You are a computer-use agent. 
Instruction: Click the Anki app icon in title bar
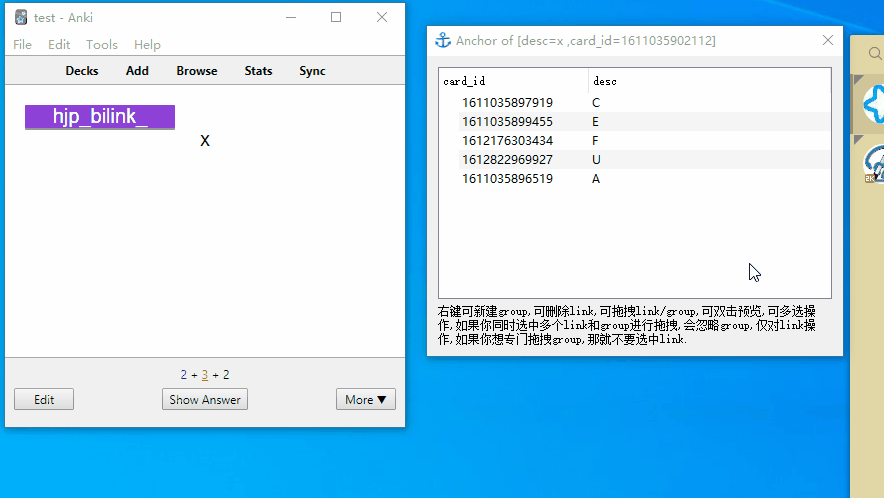coord(21,17)
